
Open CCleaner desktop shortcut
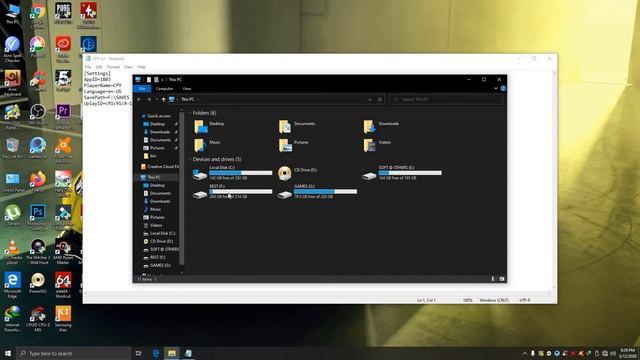point(38,81)
